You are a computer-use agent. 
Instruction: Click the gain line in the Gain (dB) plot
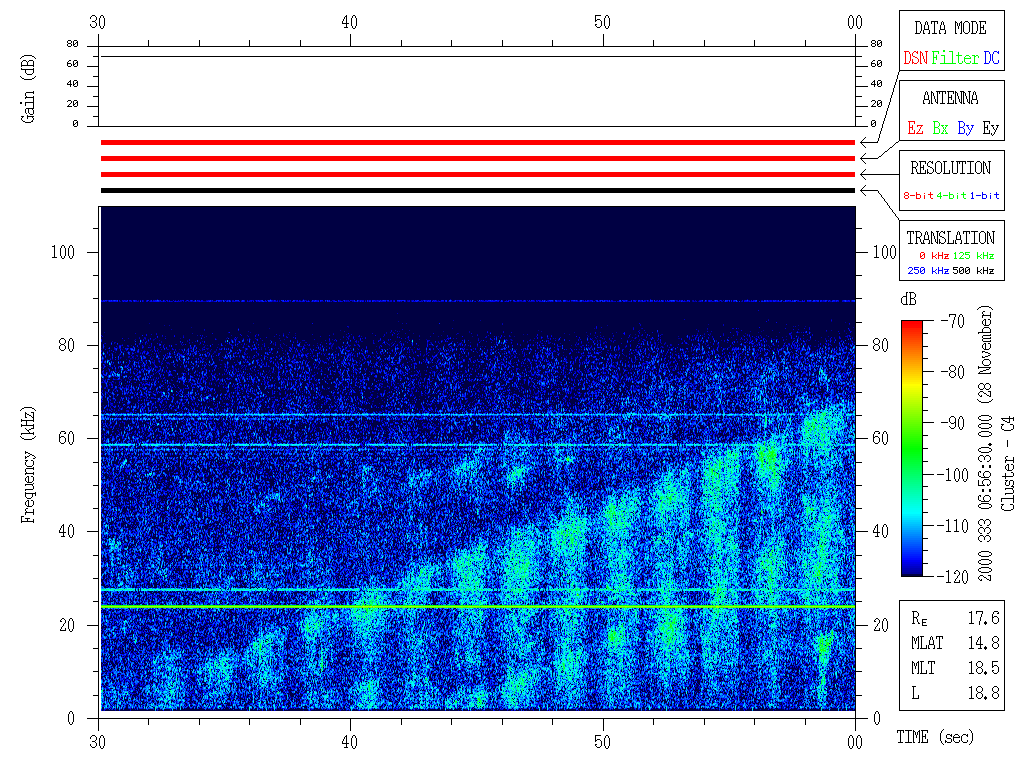(477, 56)
